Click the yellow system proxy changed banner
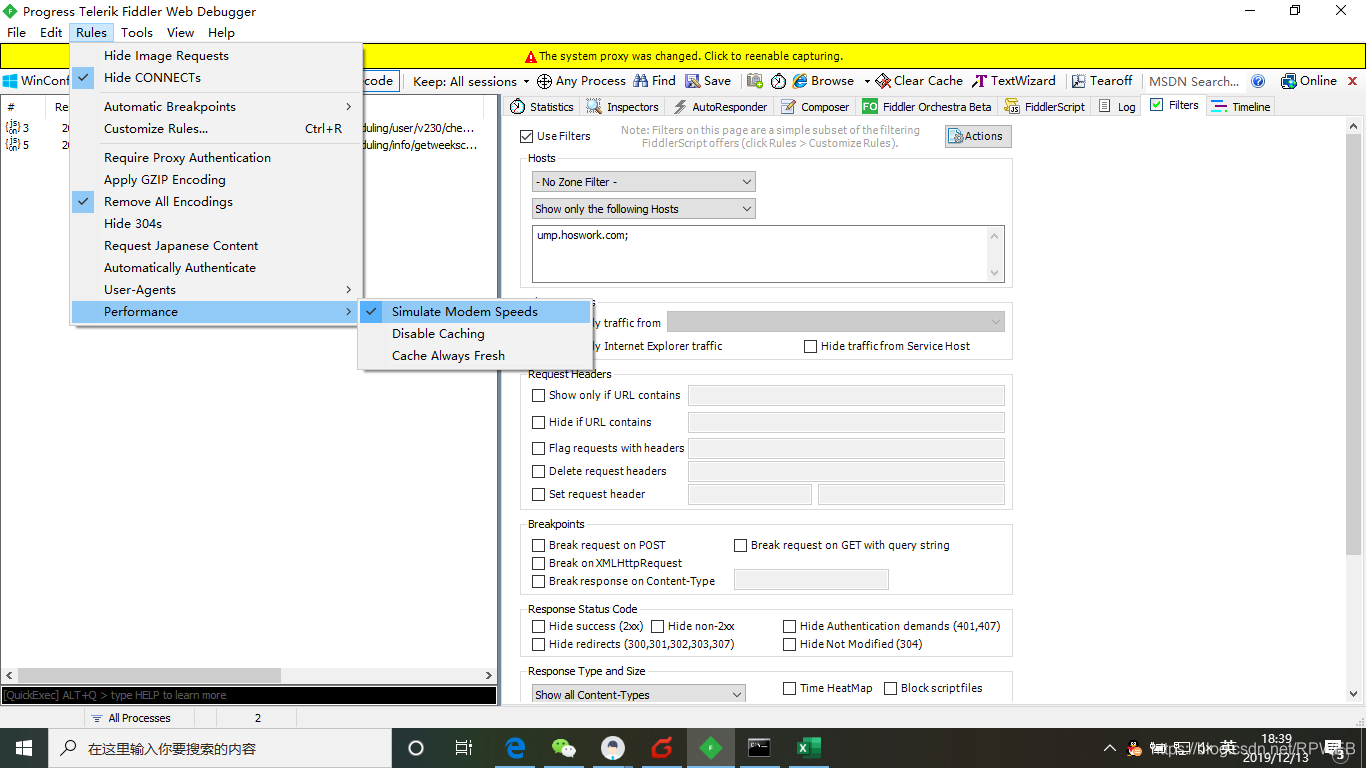Image resolution: width=1366 pixels, height=768 pixels. (683, 56)
